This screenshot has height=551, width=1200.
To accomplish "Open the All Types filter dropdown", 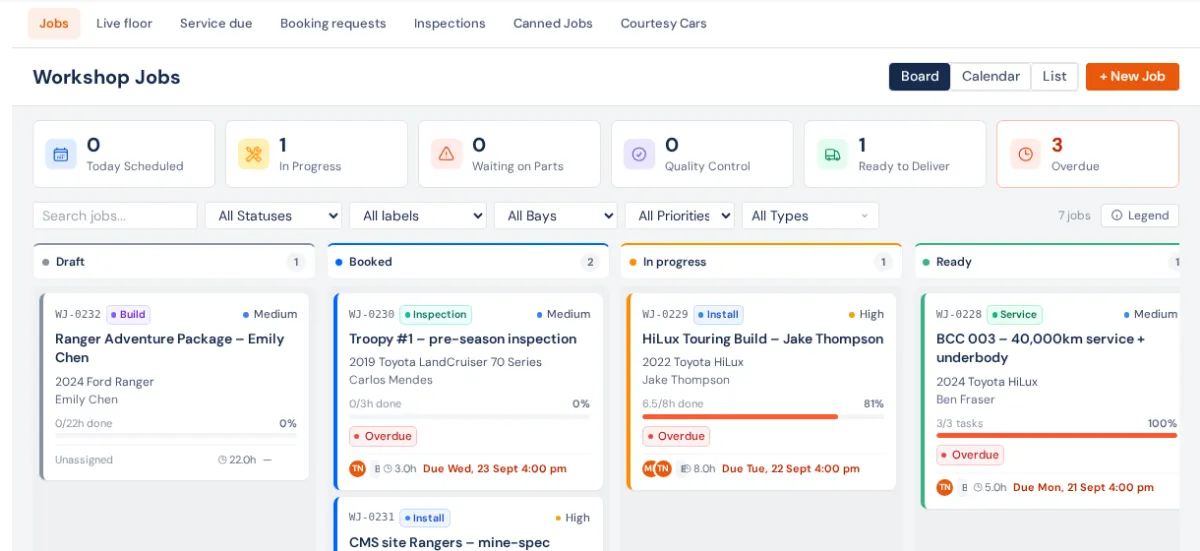I will [x=810, y=215].
